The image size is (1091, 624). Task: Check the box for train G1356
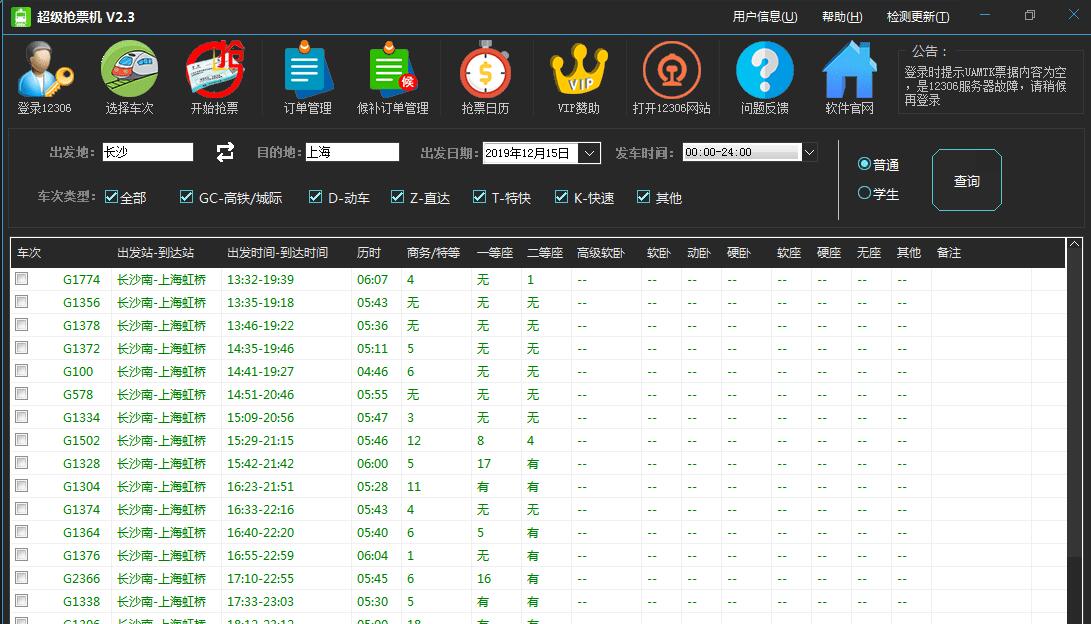coord(22,302)
